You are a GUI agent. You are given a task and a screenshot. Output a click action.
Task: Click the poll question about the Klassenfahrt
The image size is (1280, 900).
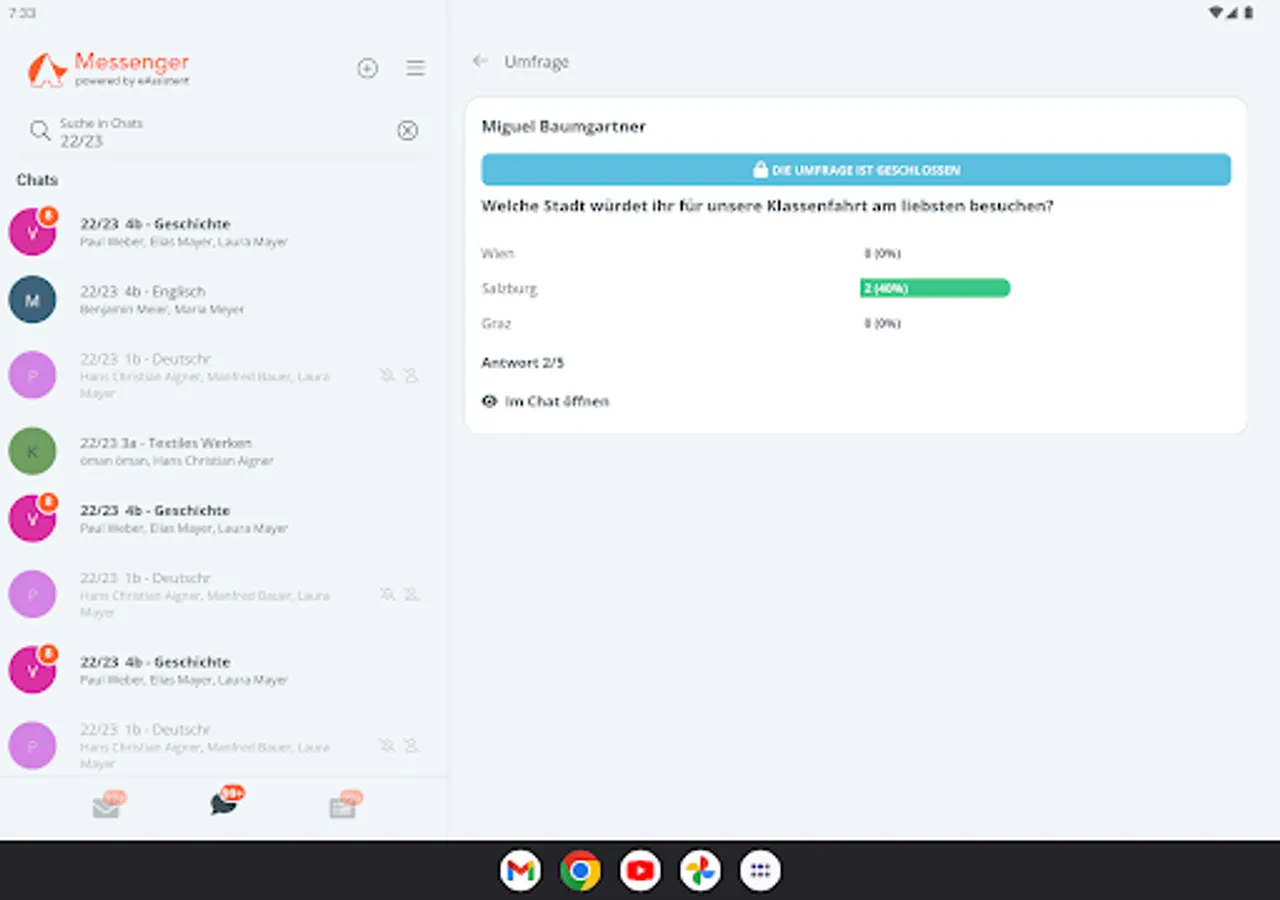click(767, 206)
